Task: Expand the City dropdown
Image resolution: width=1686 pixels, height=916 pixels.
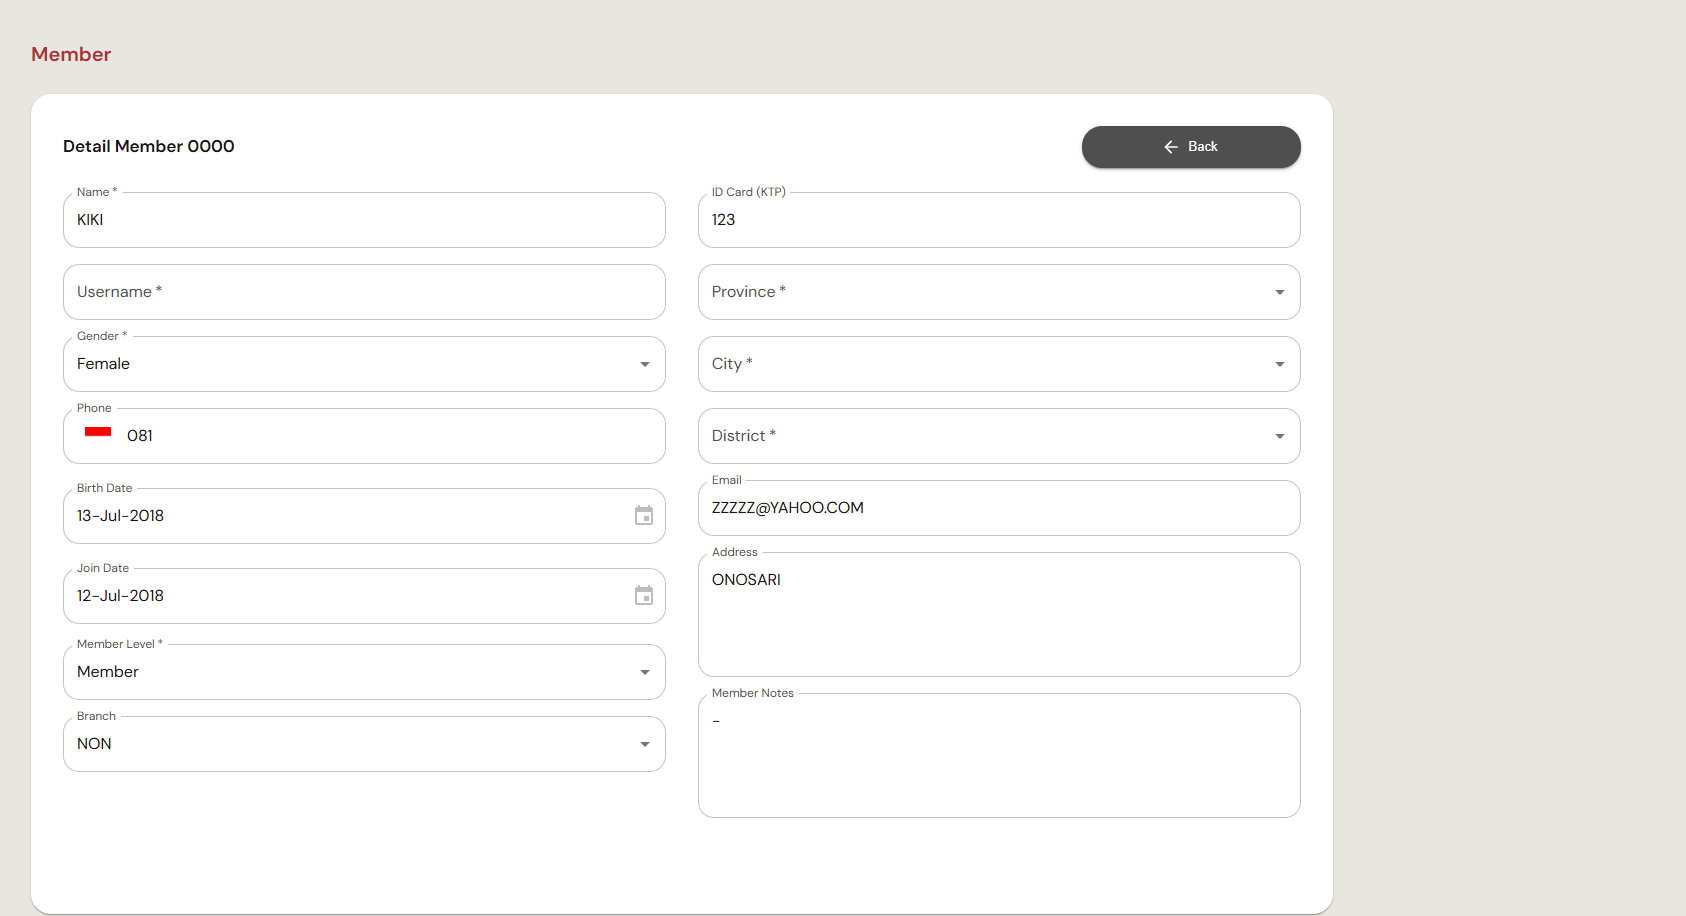Action: click(x=999, y=364)
